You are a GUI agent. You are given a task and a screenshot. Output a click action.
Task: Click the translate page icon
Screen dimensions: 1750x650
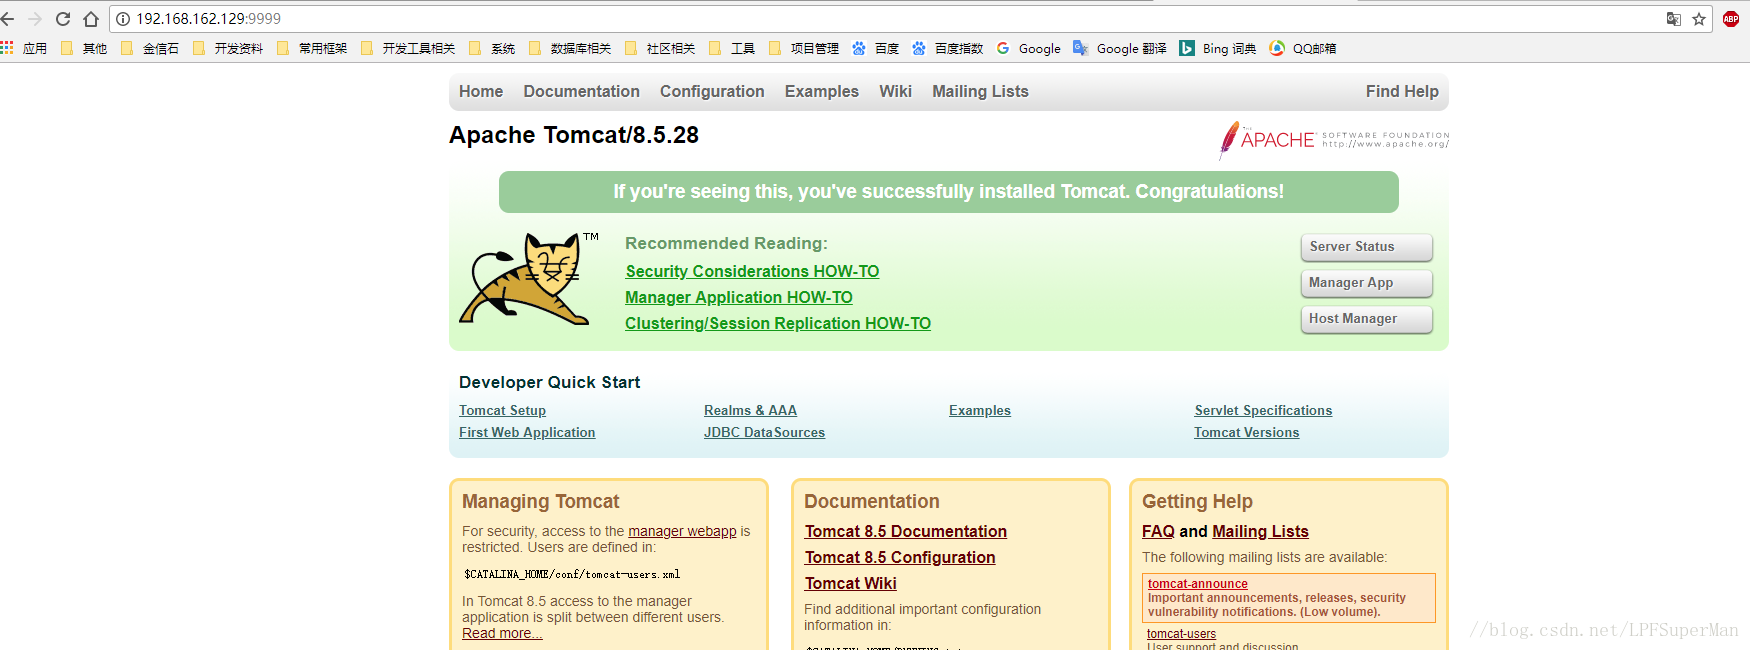point(1673,19)
